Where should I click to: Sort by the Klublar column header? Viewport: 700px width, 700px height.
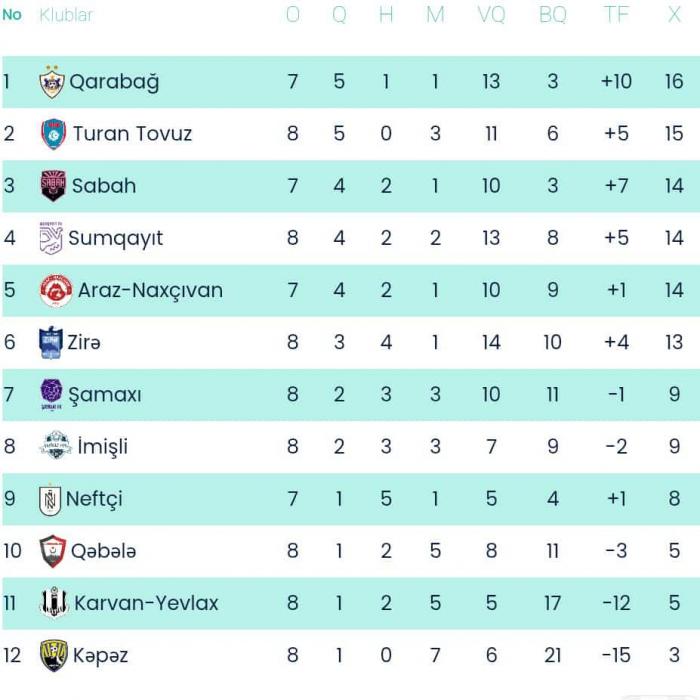coord(66,15)
